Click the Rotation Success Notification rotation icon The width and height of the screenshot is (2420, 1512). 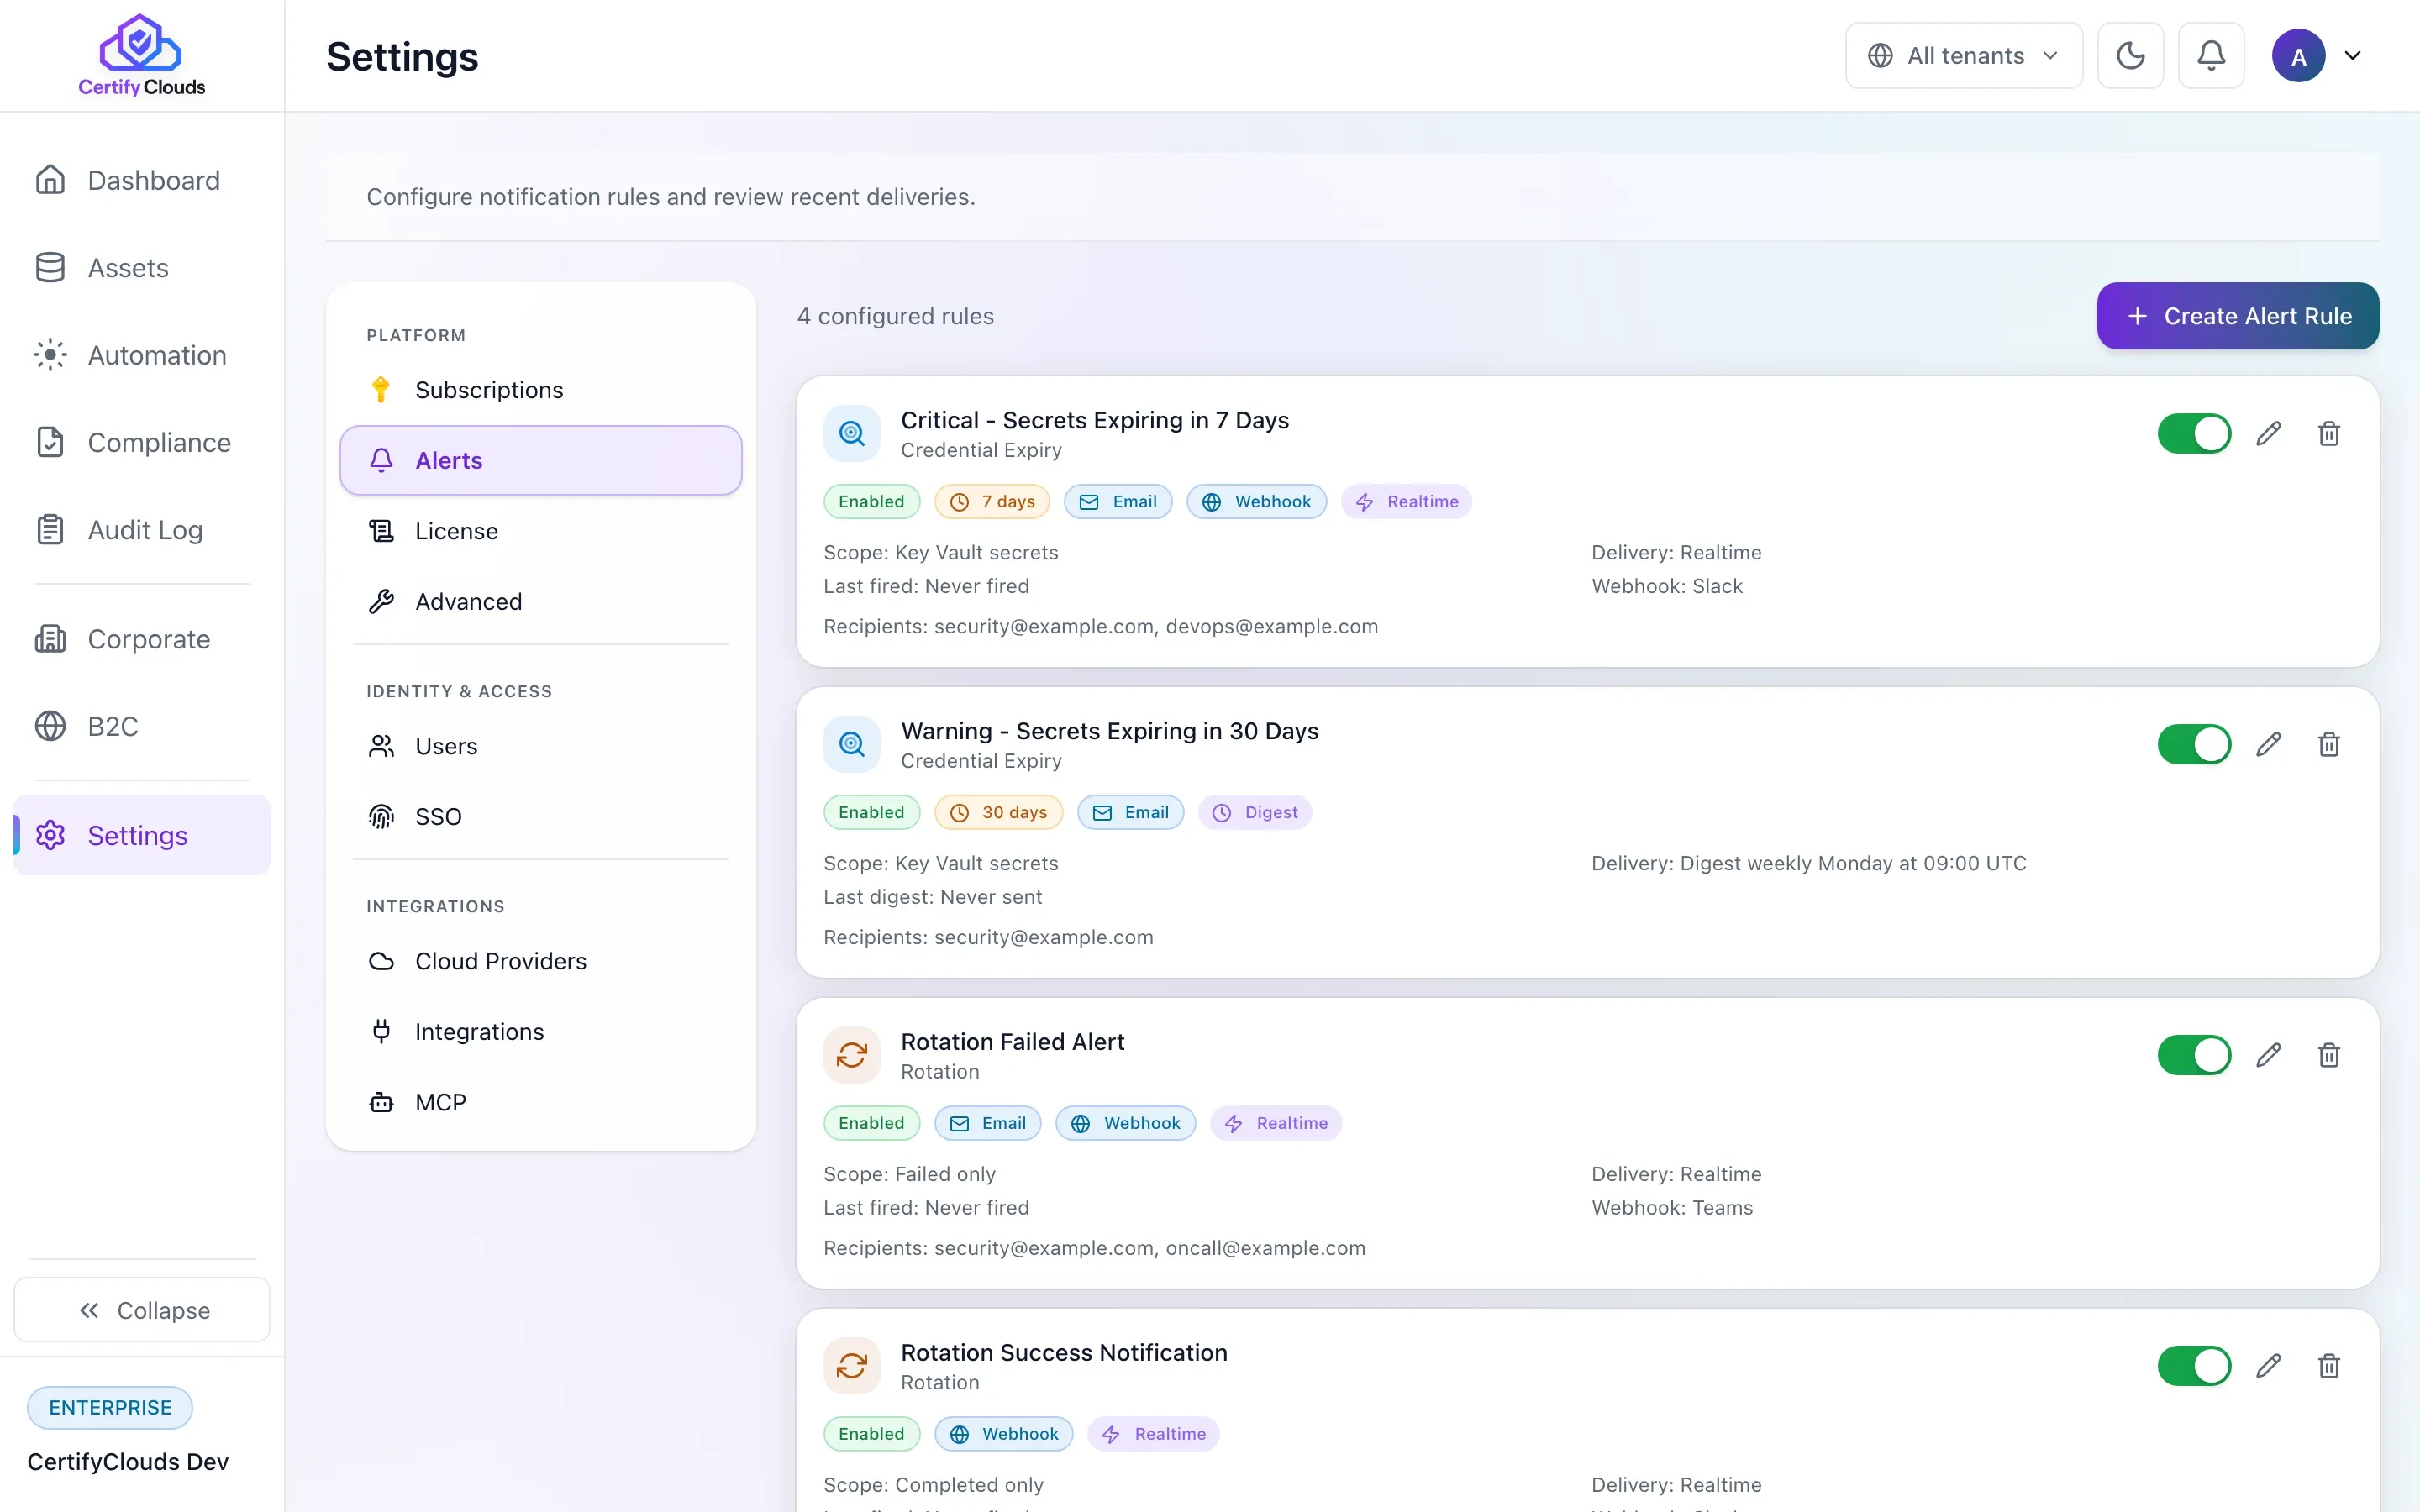click(x=852, y=1366)
